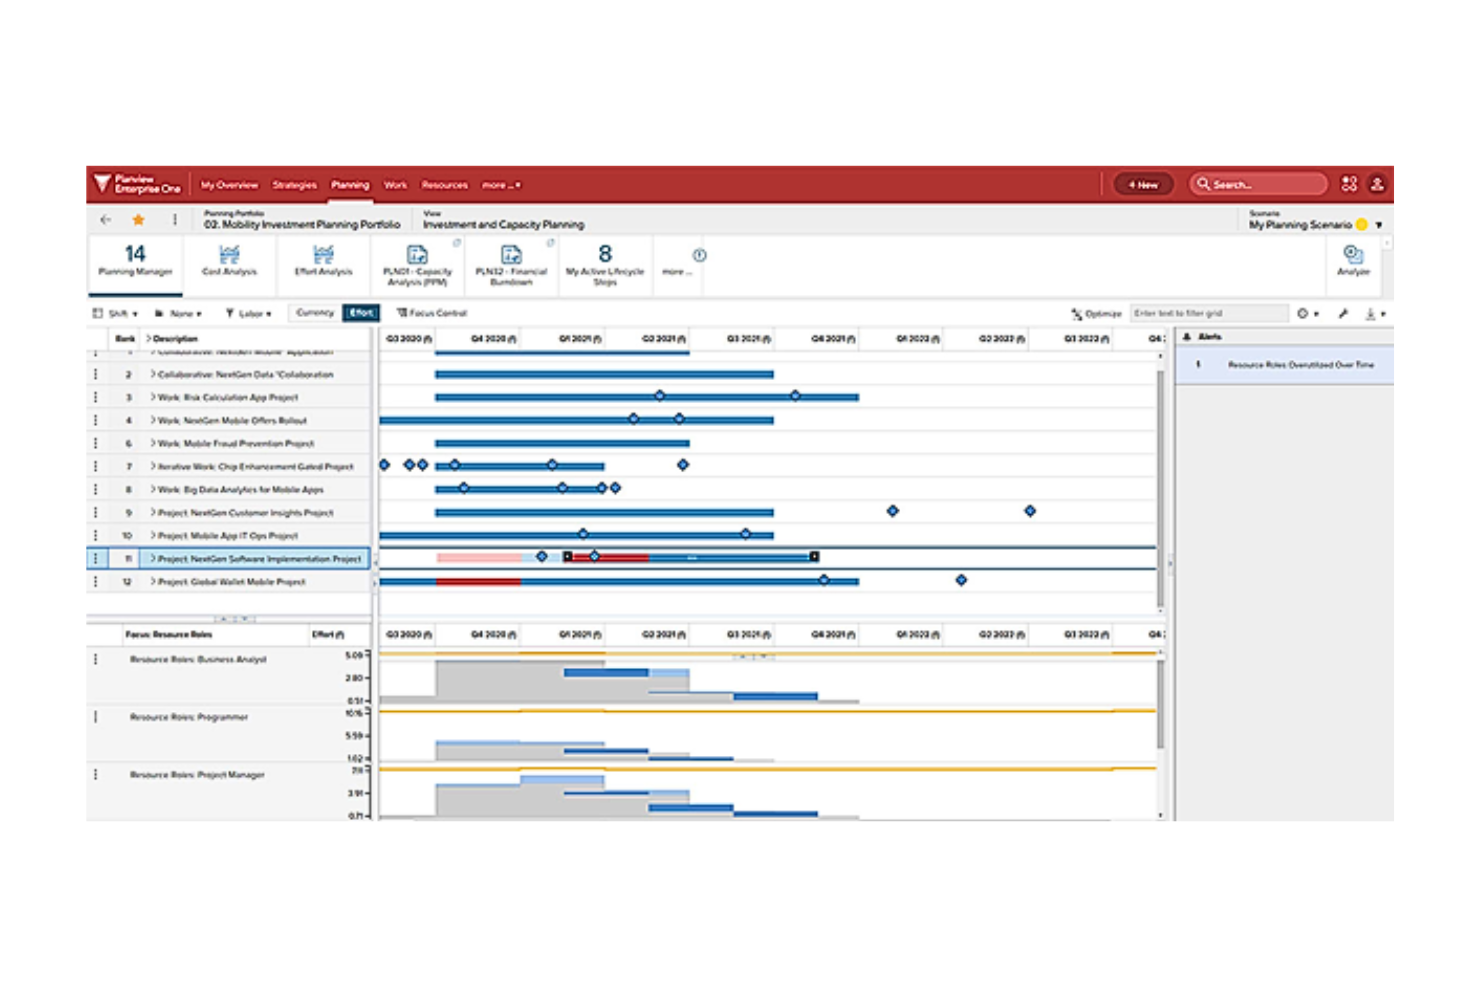Viewport: 1480px width, 987px height.
Task: Open the None grouping dropdown
Action: (x=178, y=314)
